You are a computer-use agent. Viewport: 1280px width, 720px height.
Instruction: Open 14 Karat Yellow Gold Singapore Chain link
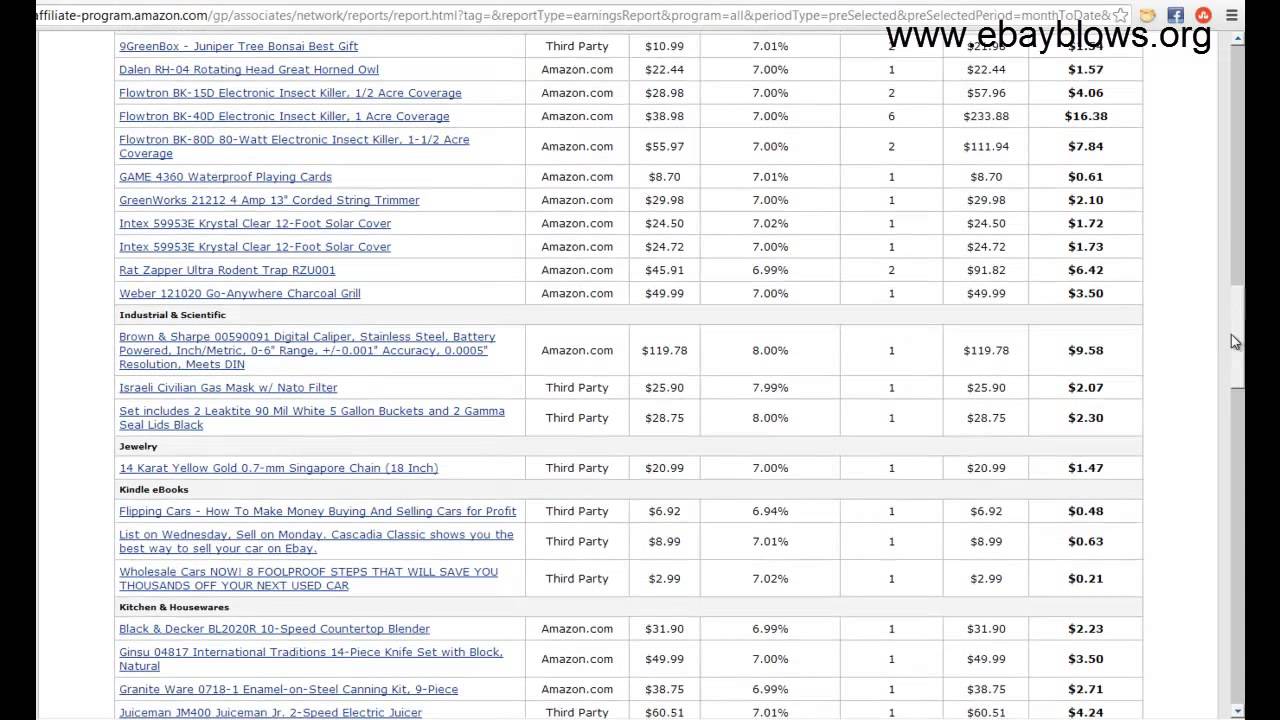(278, 468)
